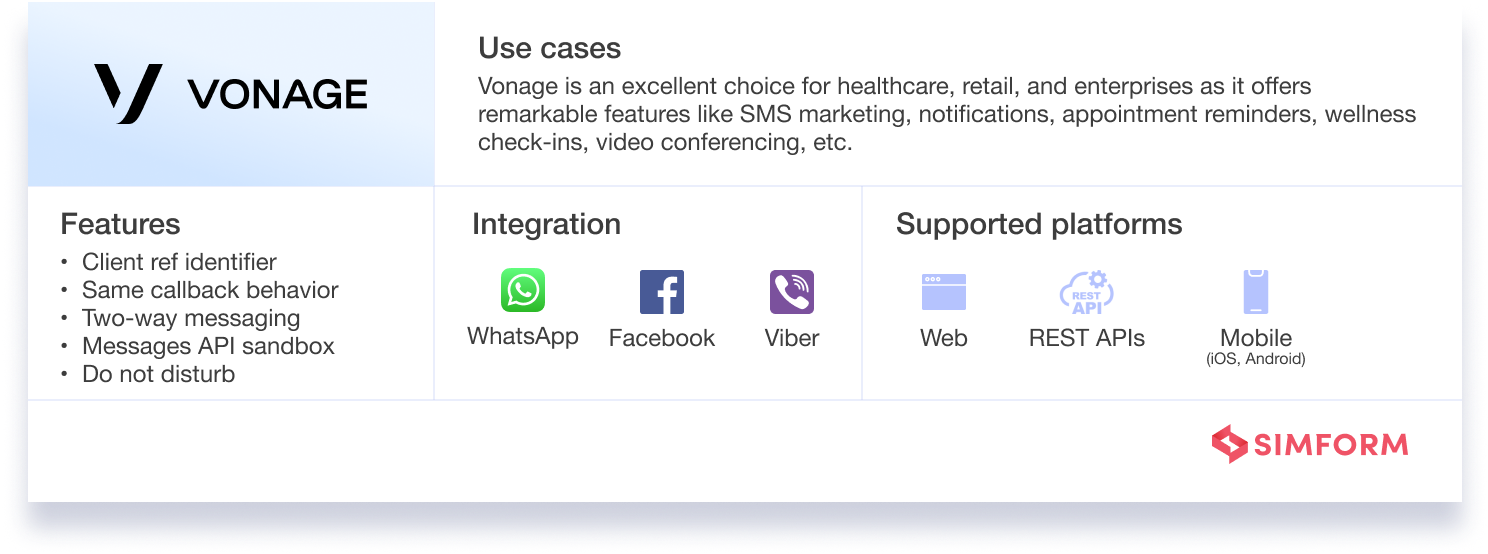Select the REST API cloud icon
1488x554 pixels.
[1086, 292]
